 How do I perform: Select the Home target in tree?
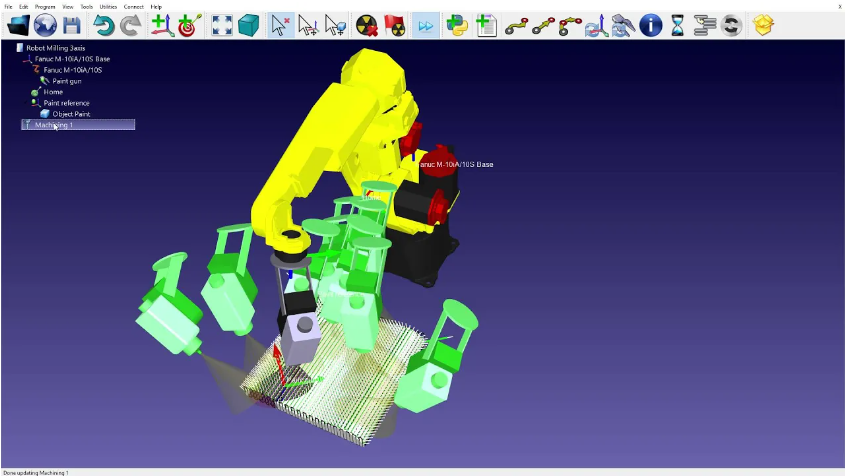point(53,92)
